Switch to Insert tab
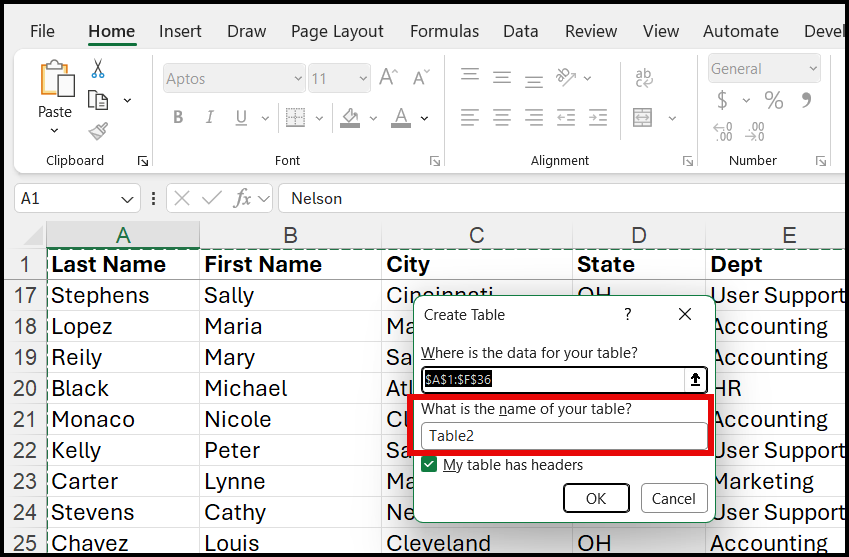 tap(180, 31)
